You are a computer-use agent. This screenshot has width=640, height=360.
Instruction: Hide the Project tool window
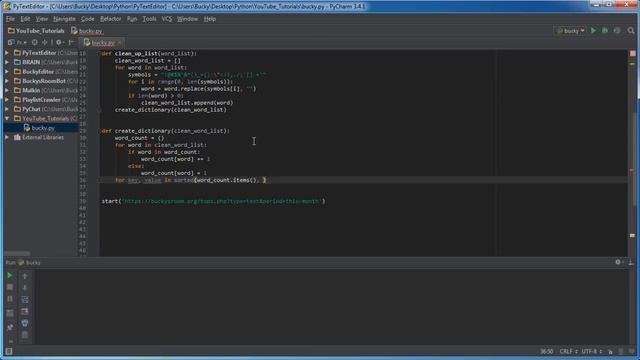72,42
